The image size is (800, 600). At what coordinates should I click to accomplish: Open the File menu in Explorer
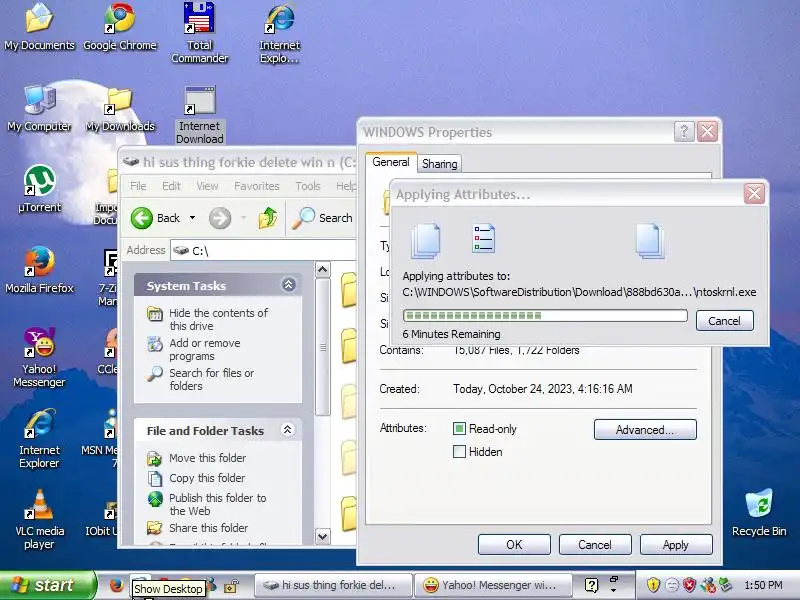(x=138, y=186)
